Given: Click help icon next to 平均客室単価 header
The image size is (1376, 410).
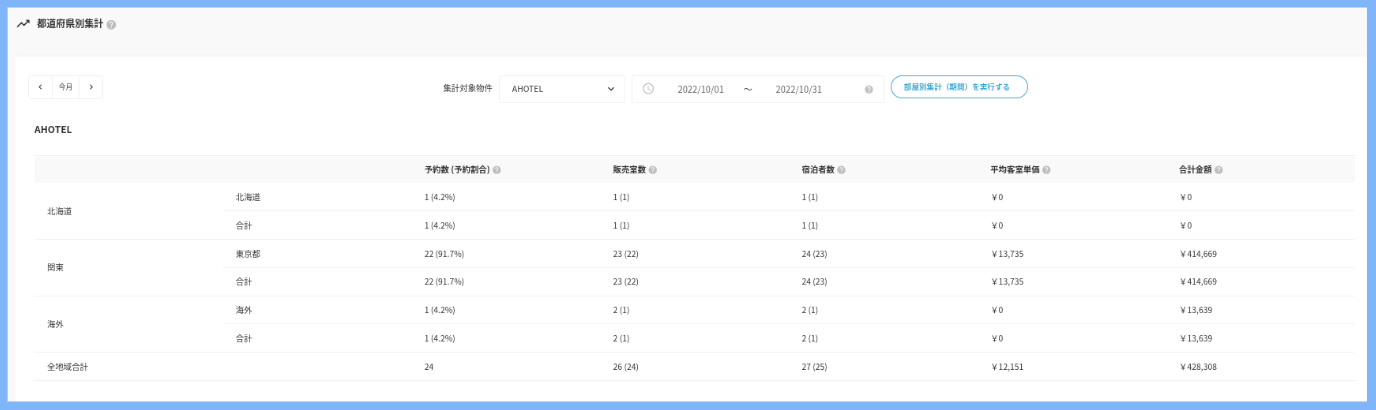Looking at the screenshot, I should [1046, 170].
